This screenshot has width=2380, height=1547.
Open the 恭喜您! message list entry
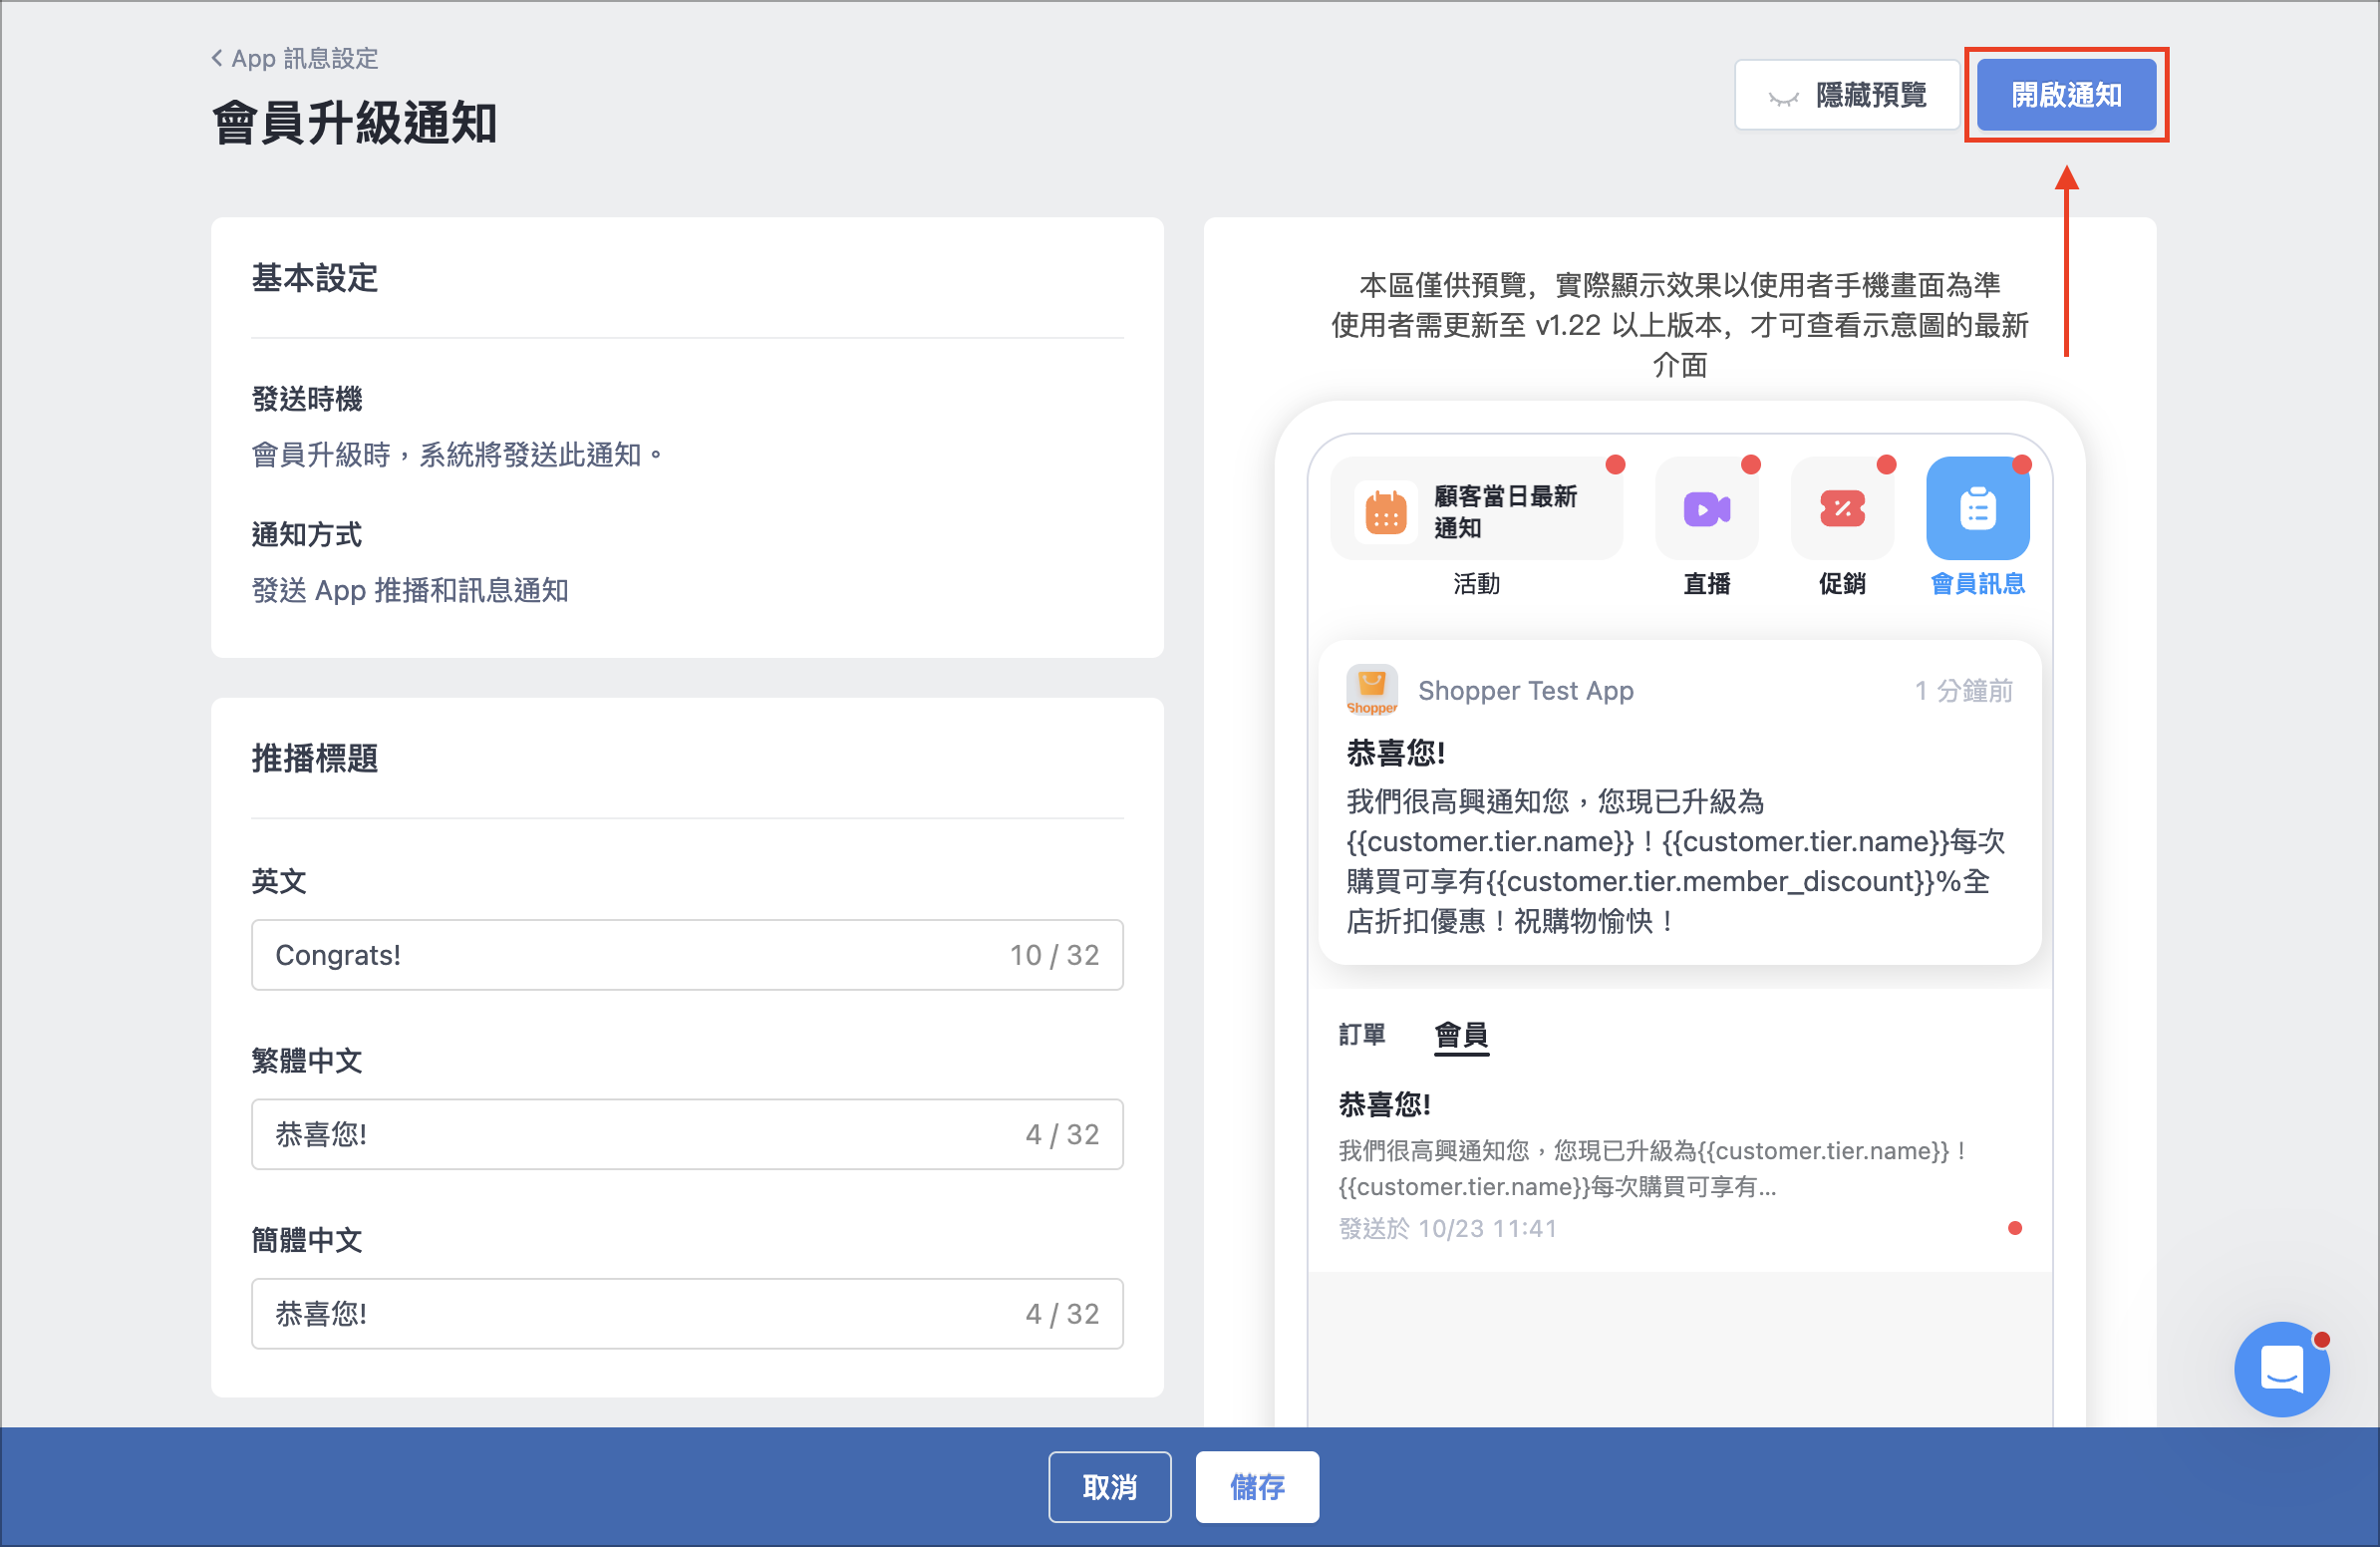1679,1165
